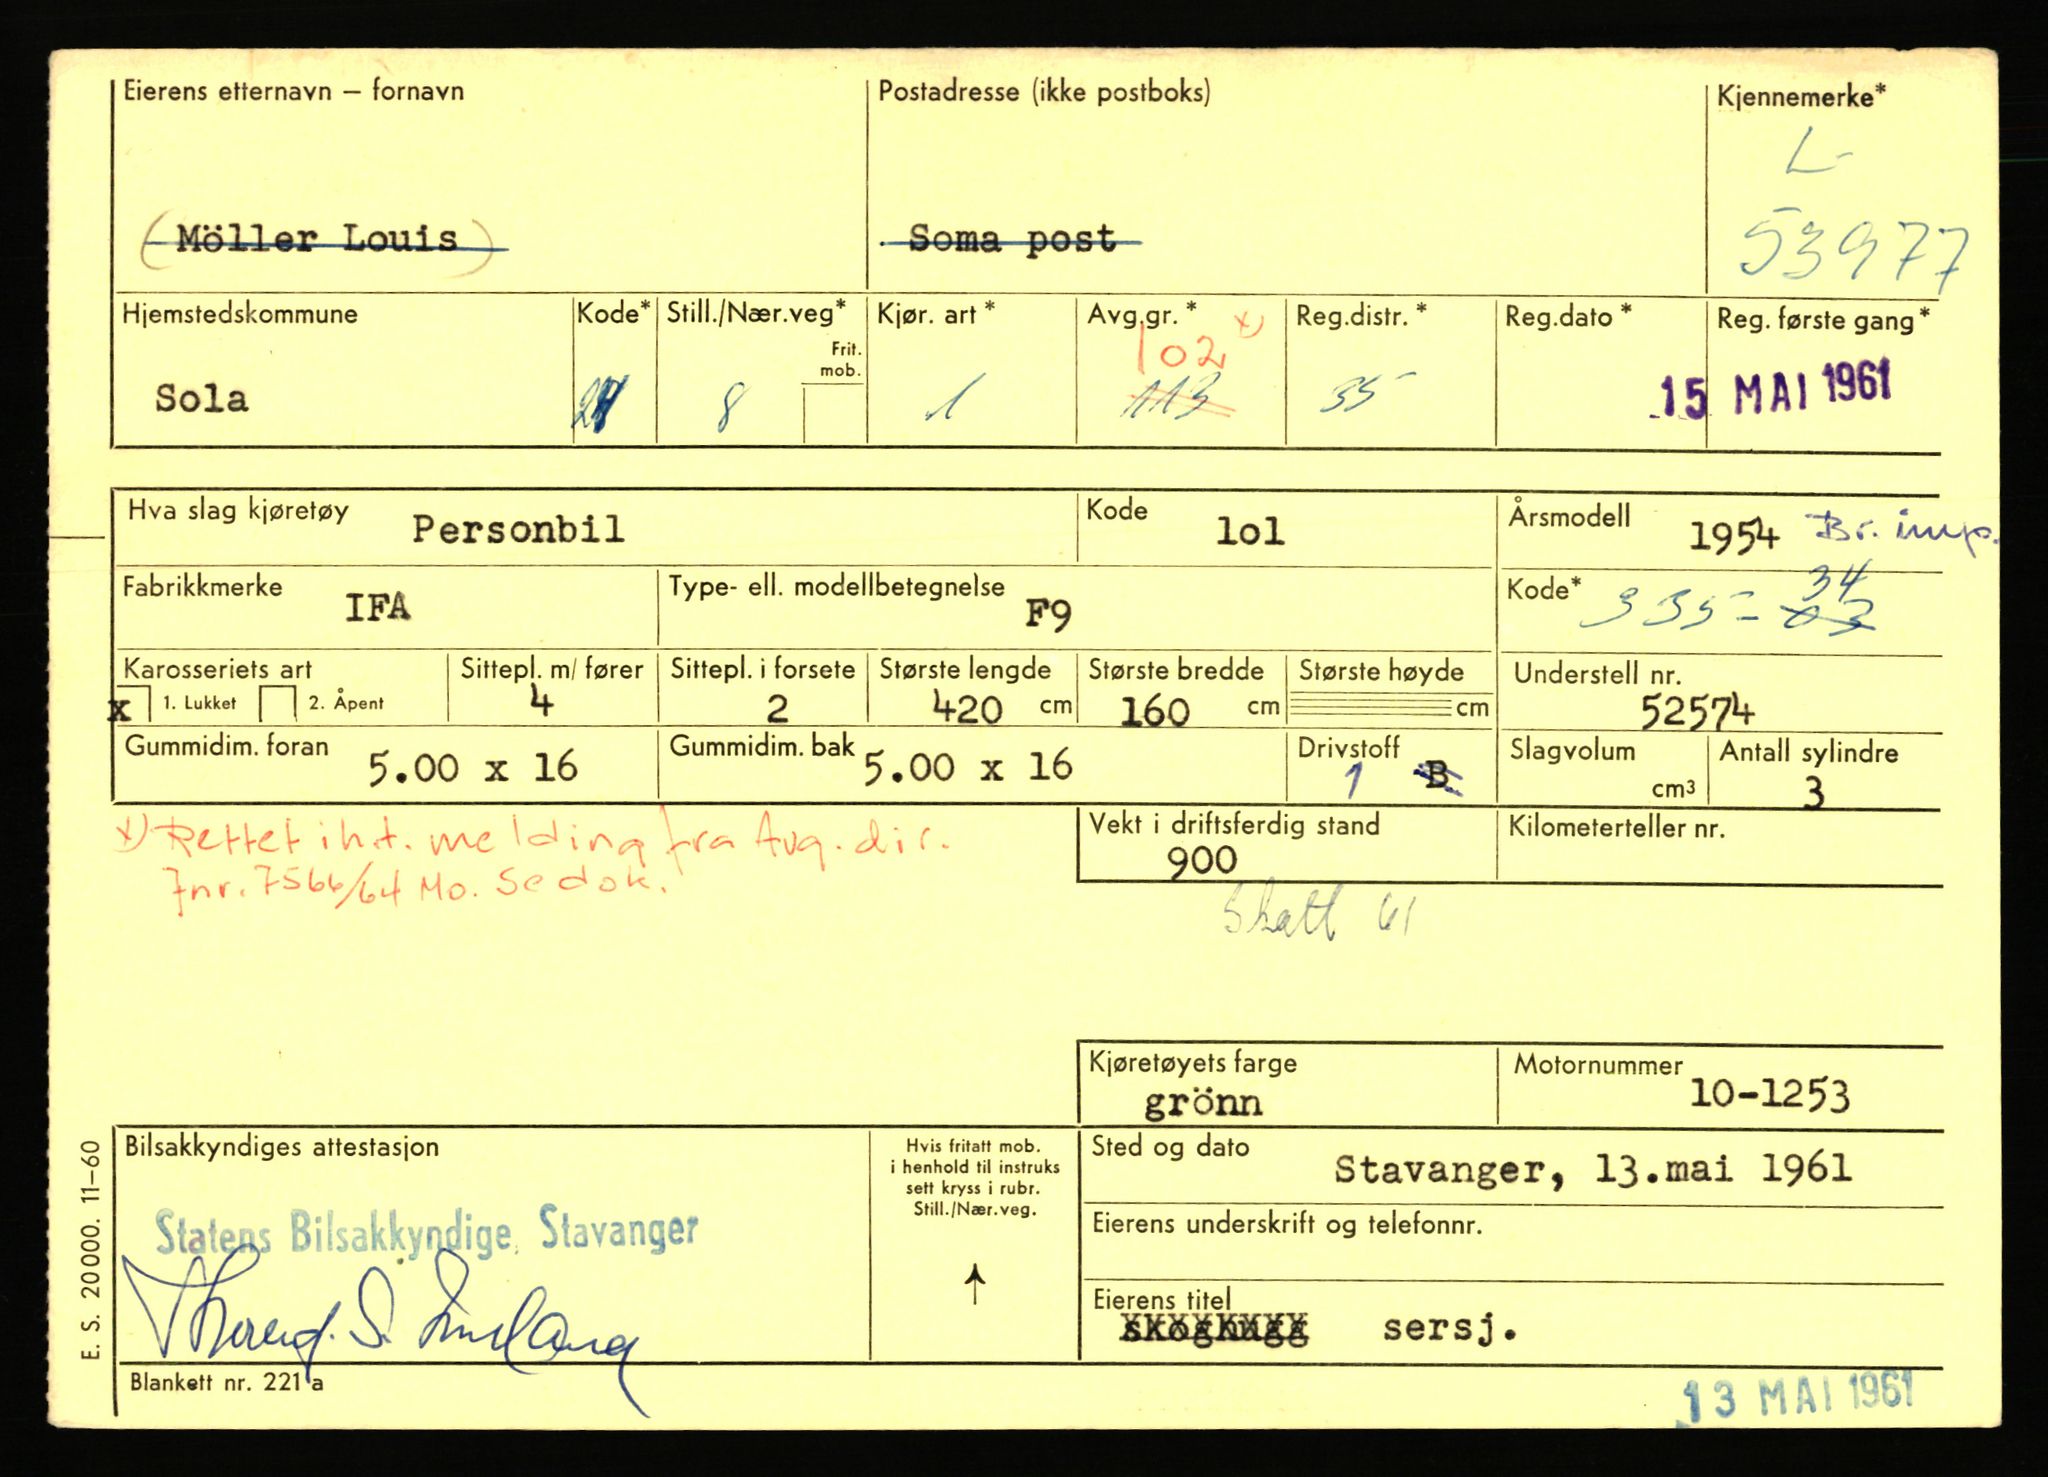Click the municipality value 'Sola'
The width and height of the screenshot is (2048, 1477).
point(201,399)
